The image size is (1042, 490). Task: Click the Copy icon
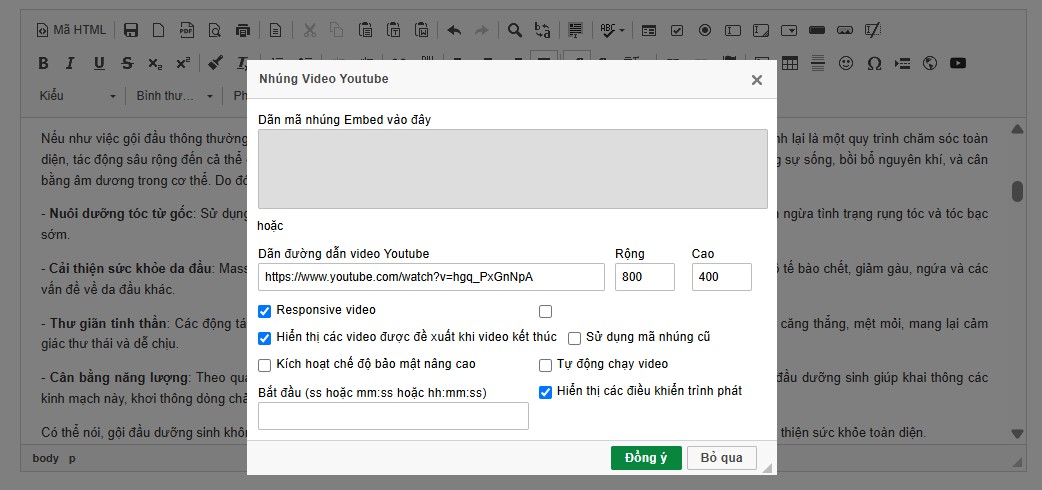[x=337, y=30]
